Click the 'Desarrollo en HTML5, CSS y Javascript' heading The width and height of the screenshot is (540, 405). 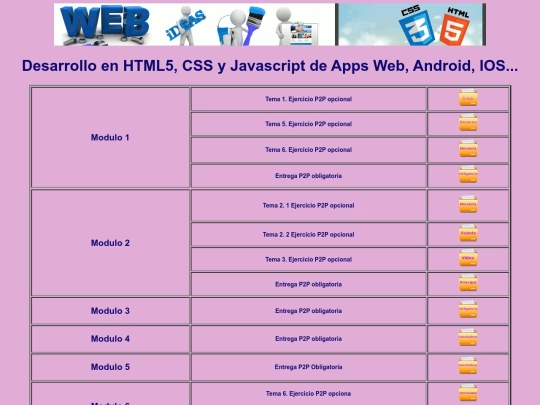point(270,66)
